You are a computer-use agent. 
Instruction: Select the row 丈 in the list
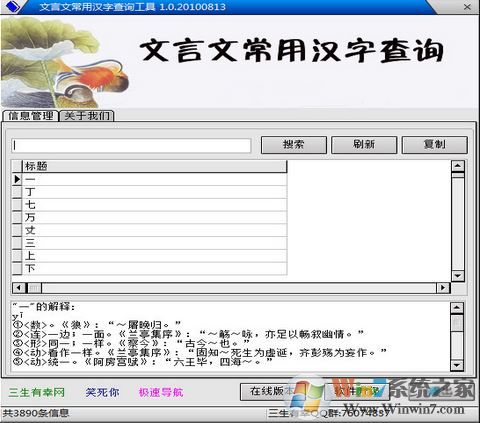click(x=154, y=230)
